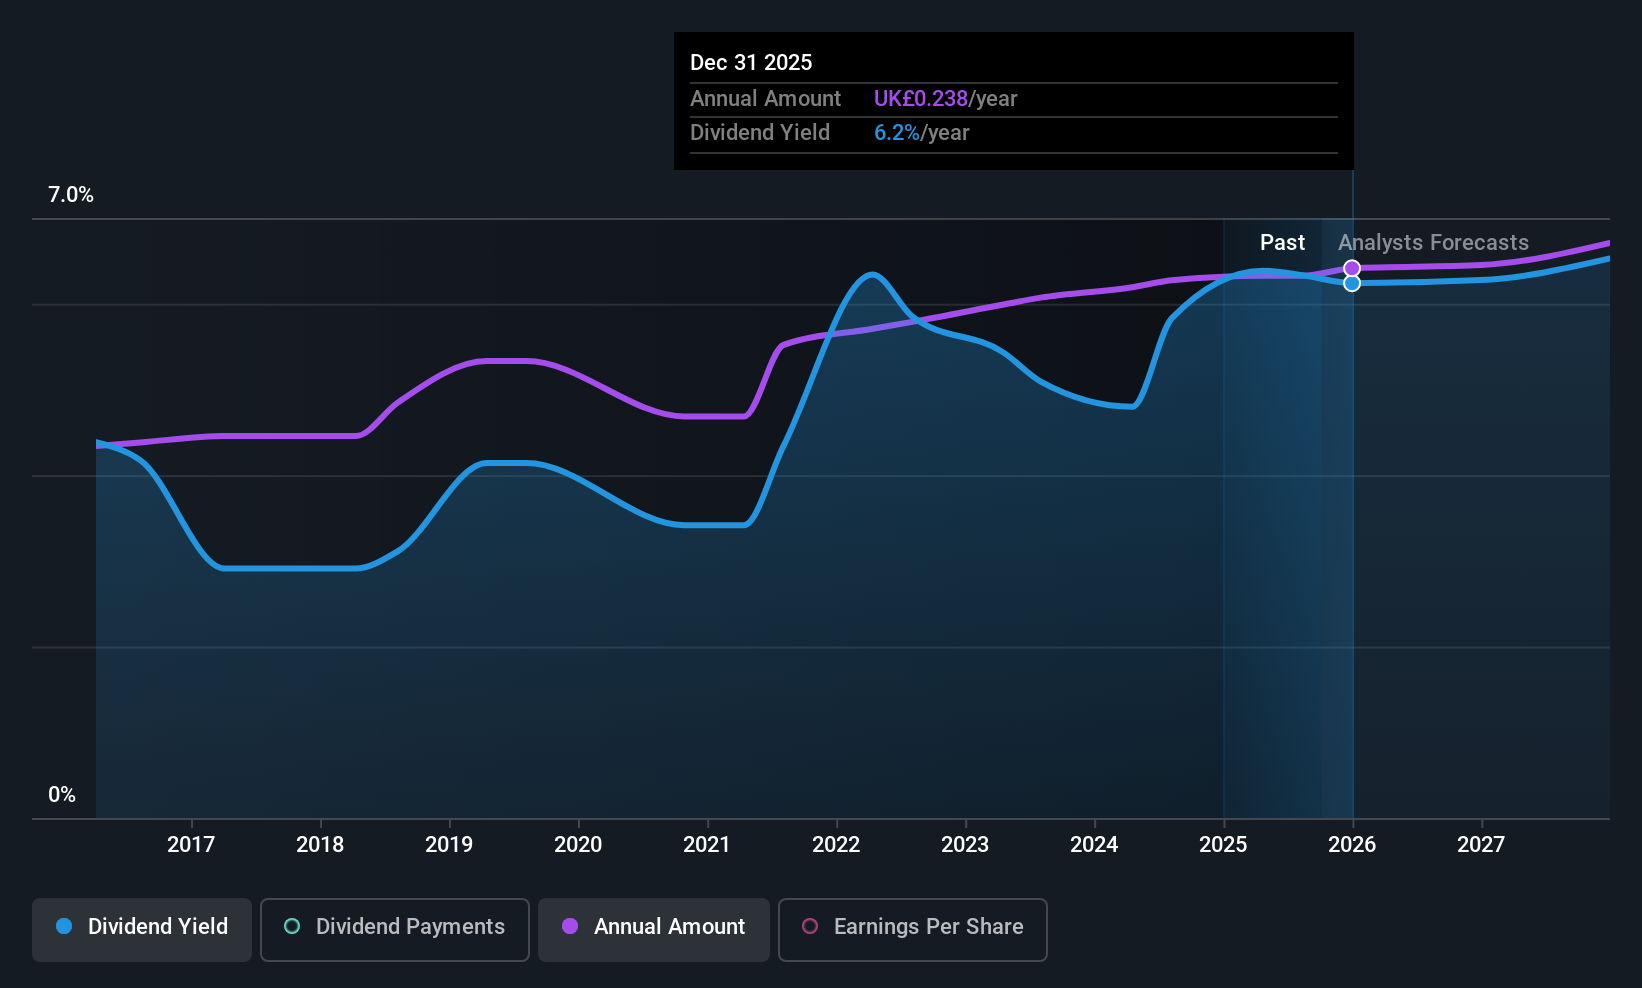
Task: Click the Analysts Forecasts label
Action: (x=1433, y=243)
